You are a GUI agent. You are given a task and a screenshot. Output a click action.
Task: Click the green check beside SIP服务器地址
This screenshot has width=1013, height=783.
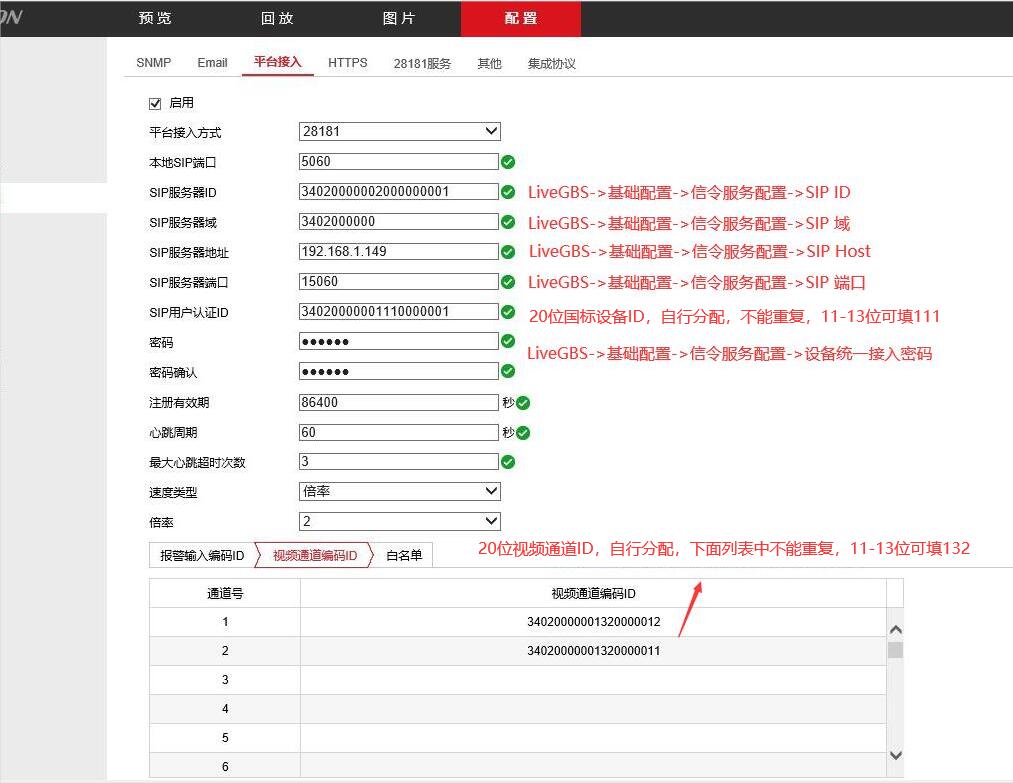509,252
